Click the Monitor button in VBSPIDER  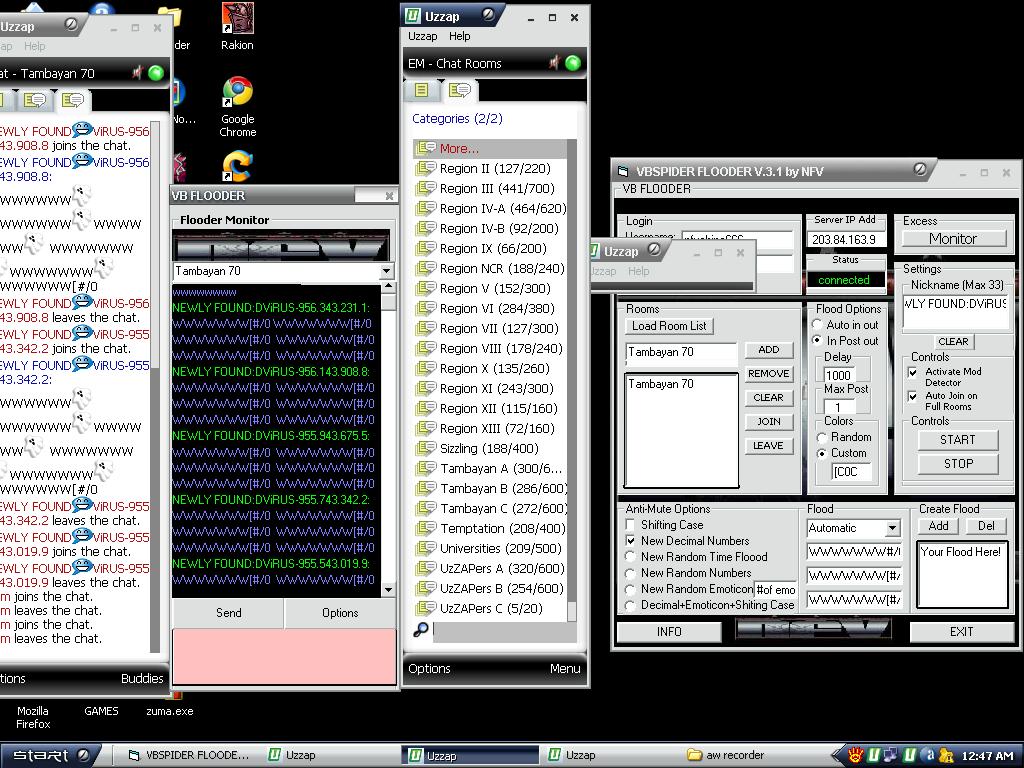pyautogui.click(x=953, y=239)
